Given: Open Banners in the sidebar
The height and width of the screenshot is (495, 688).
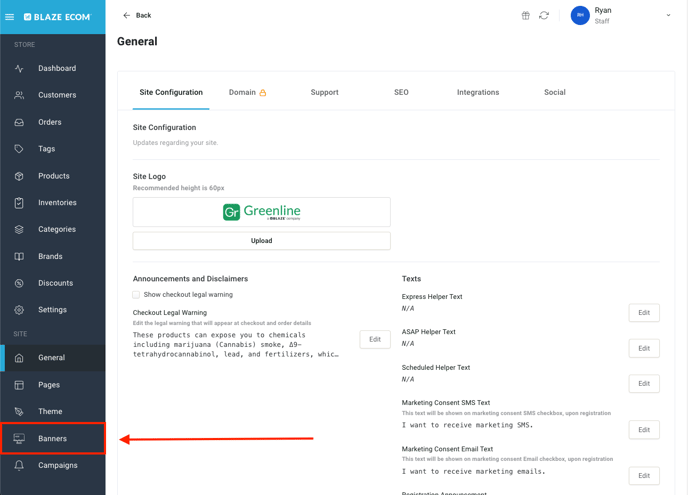Looking at the screenshot, I should [x=52, y=438].
